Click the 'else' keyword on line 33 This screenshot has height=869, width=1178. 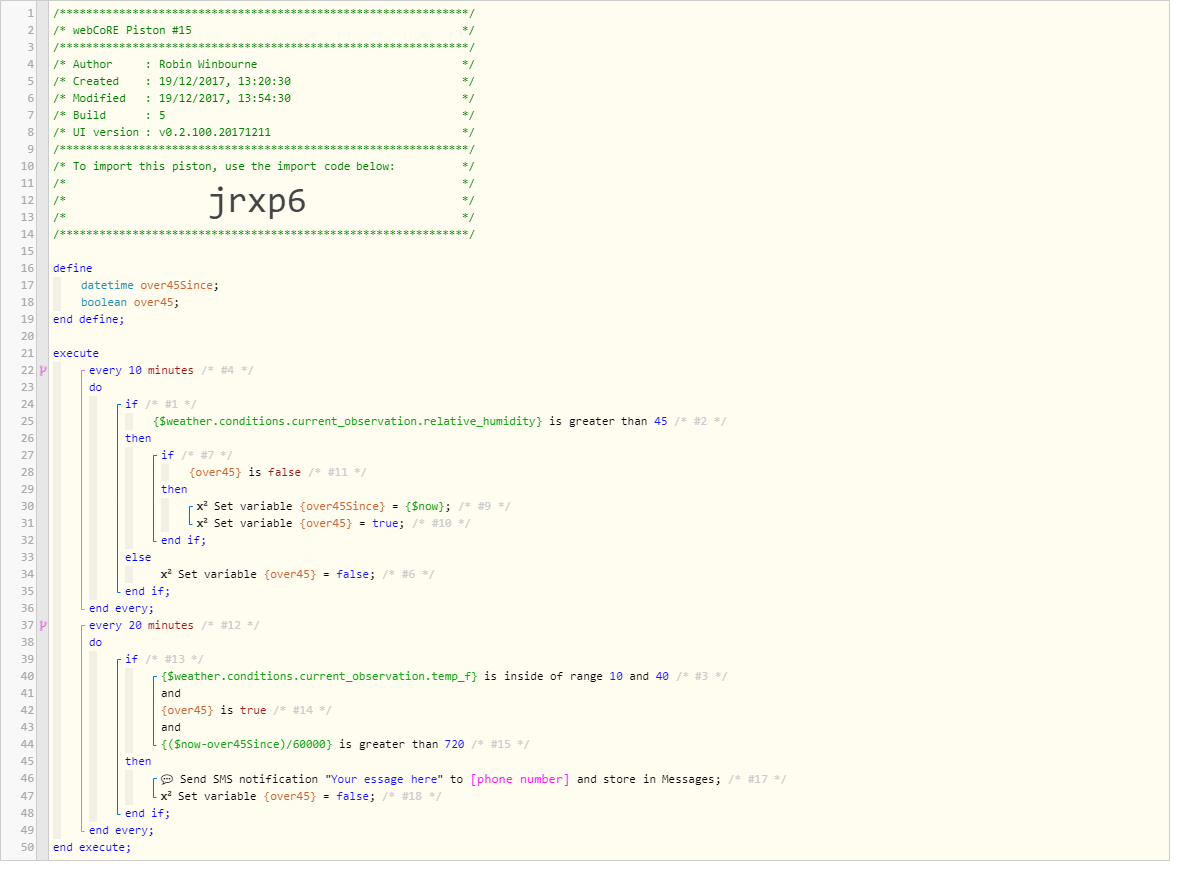pos(138,557)
